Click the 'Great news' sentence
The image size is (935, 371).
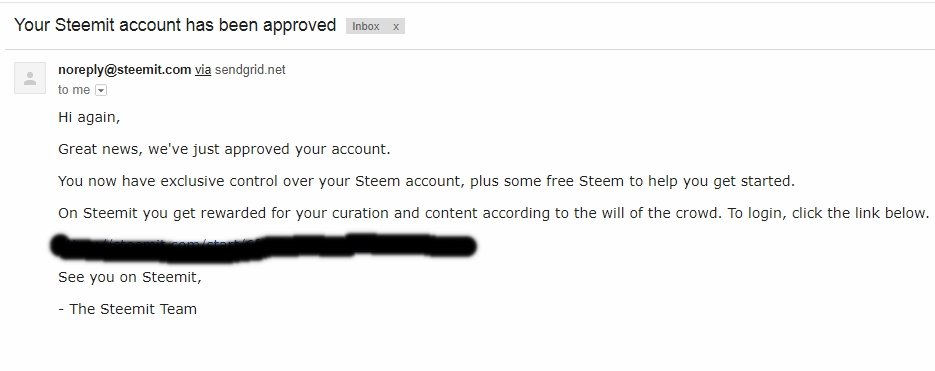point(224,149)
